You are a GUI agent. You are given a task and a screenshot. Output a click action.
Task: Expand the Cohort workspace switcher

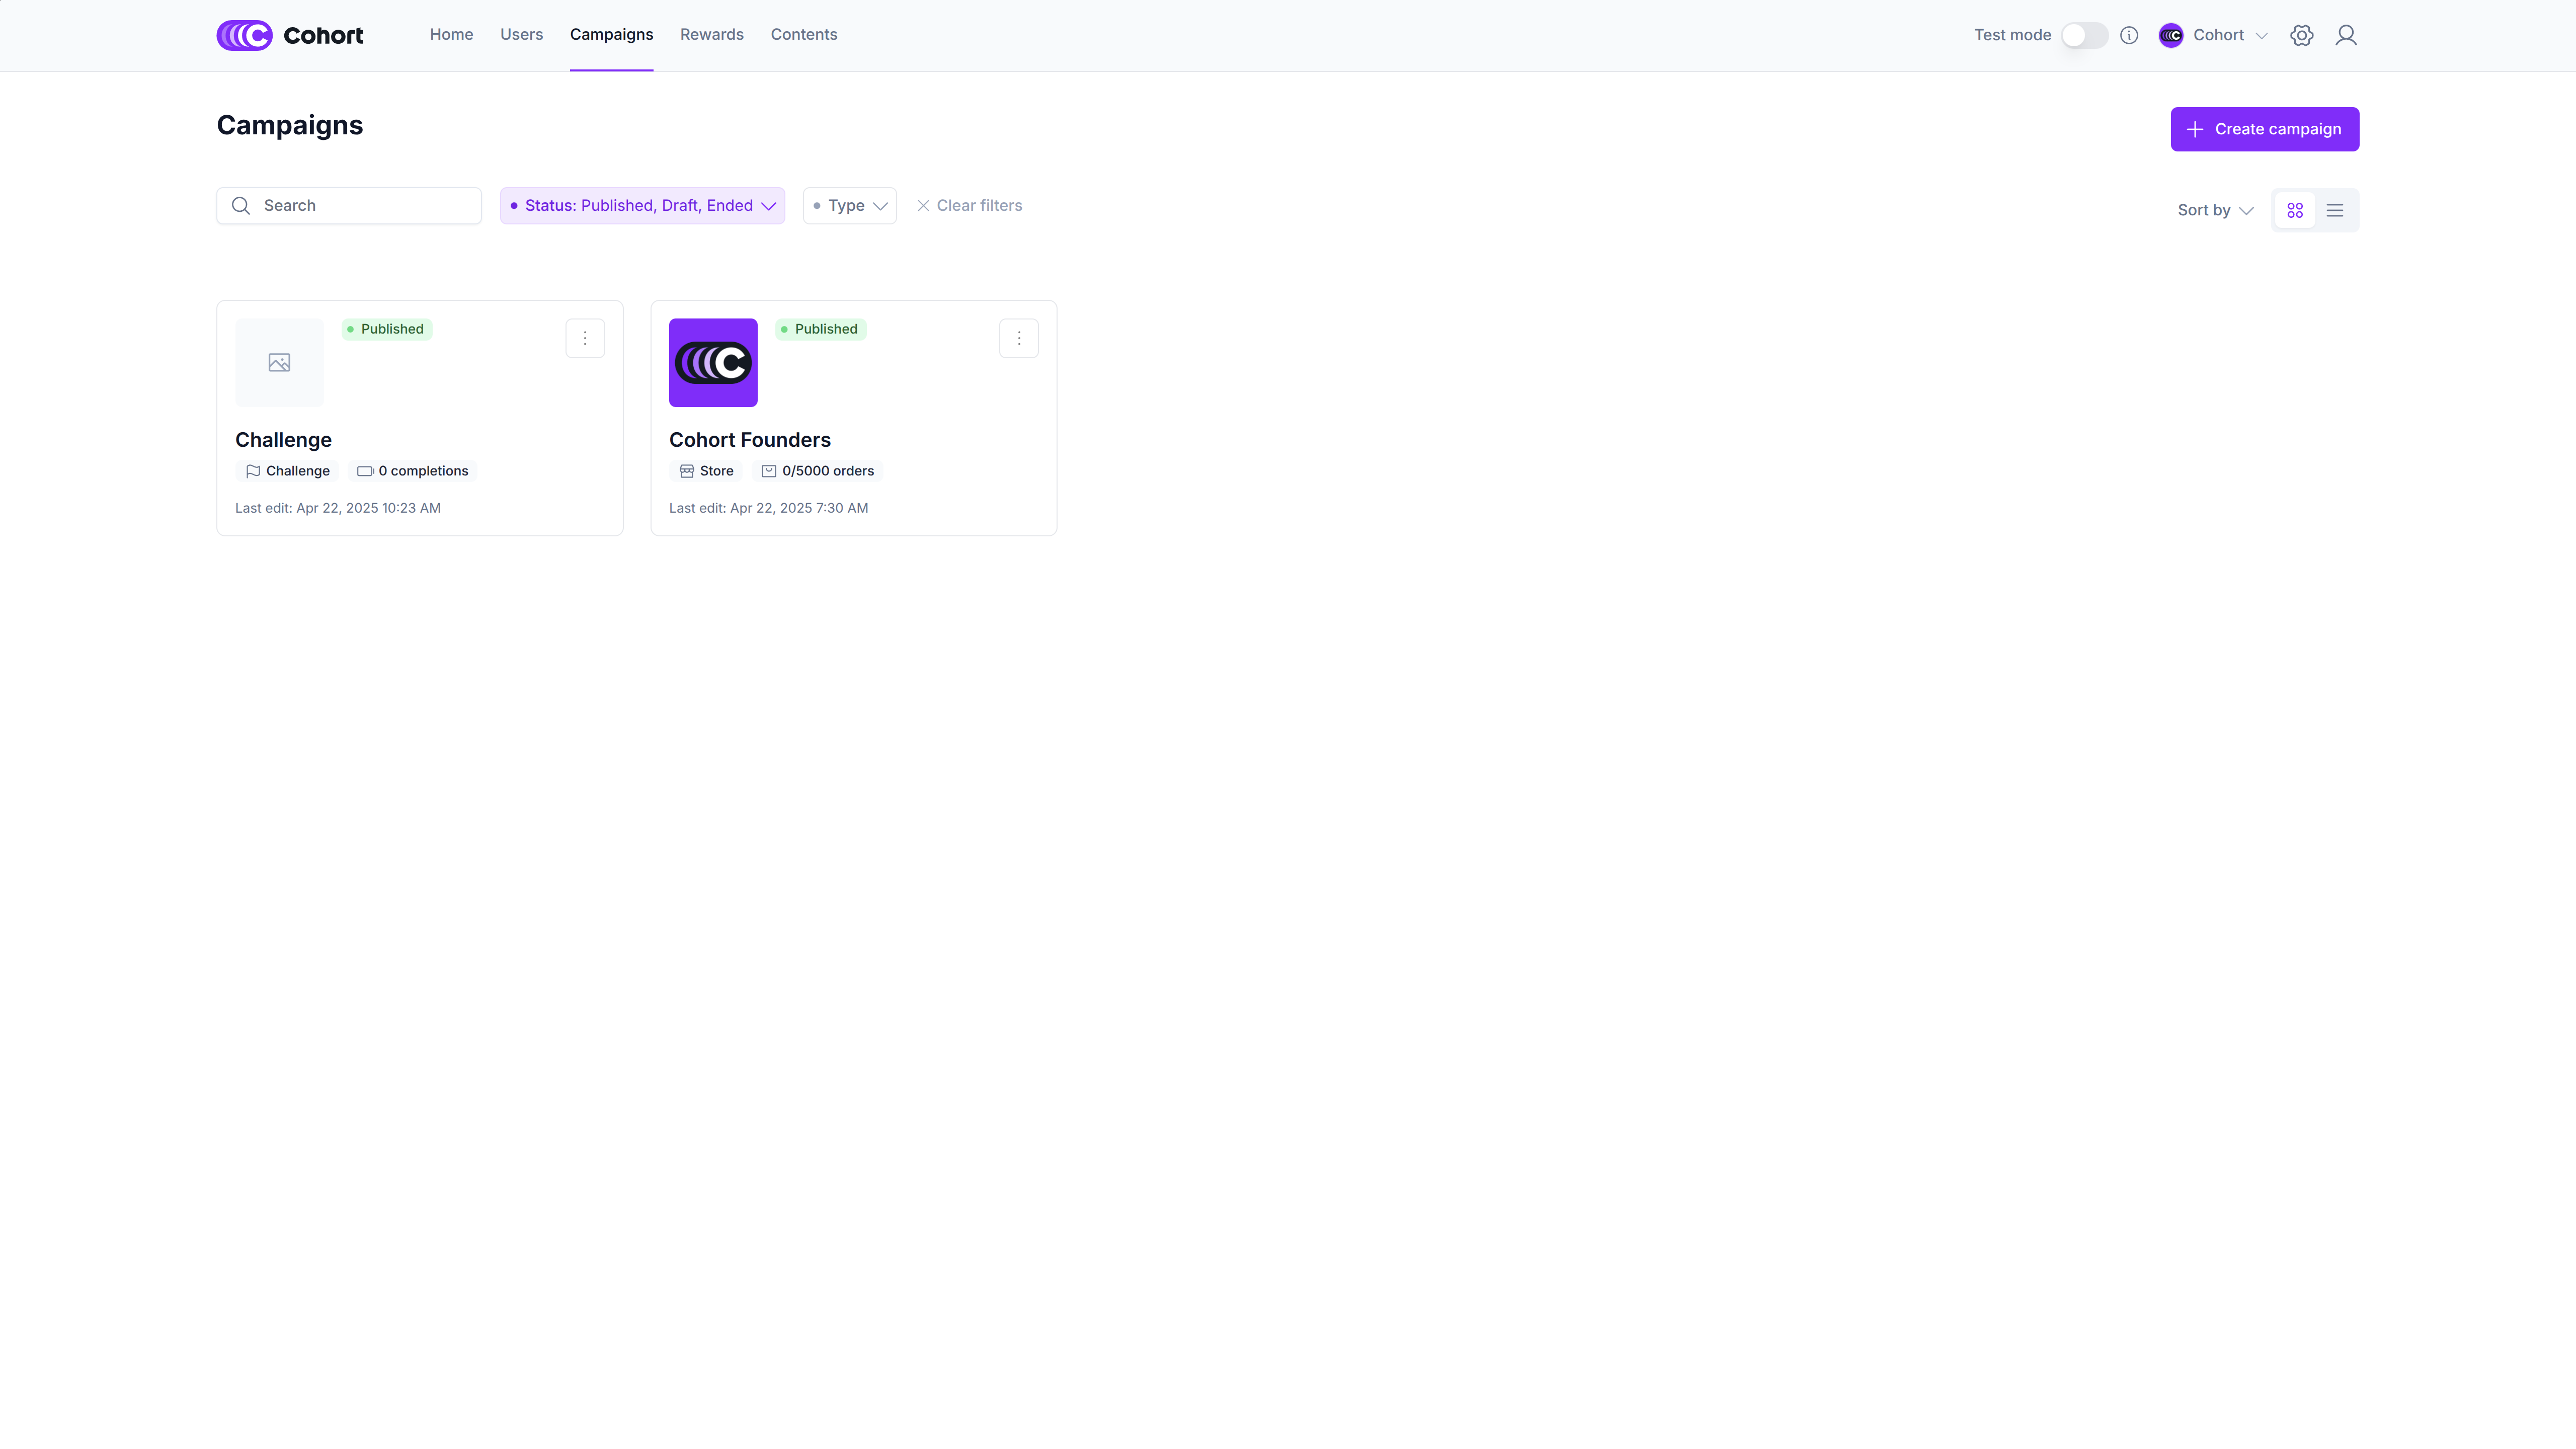click(x=2214, y=35)
